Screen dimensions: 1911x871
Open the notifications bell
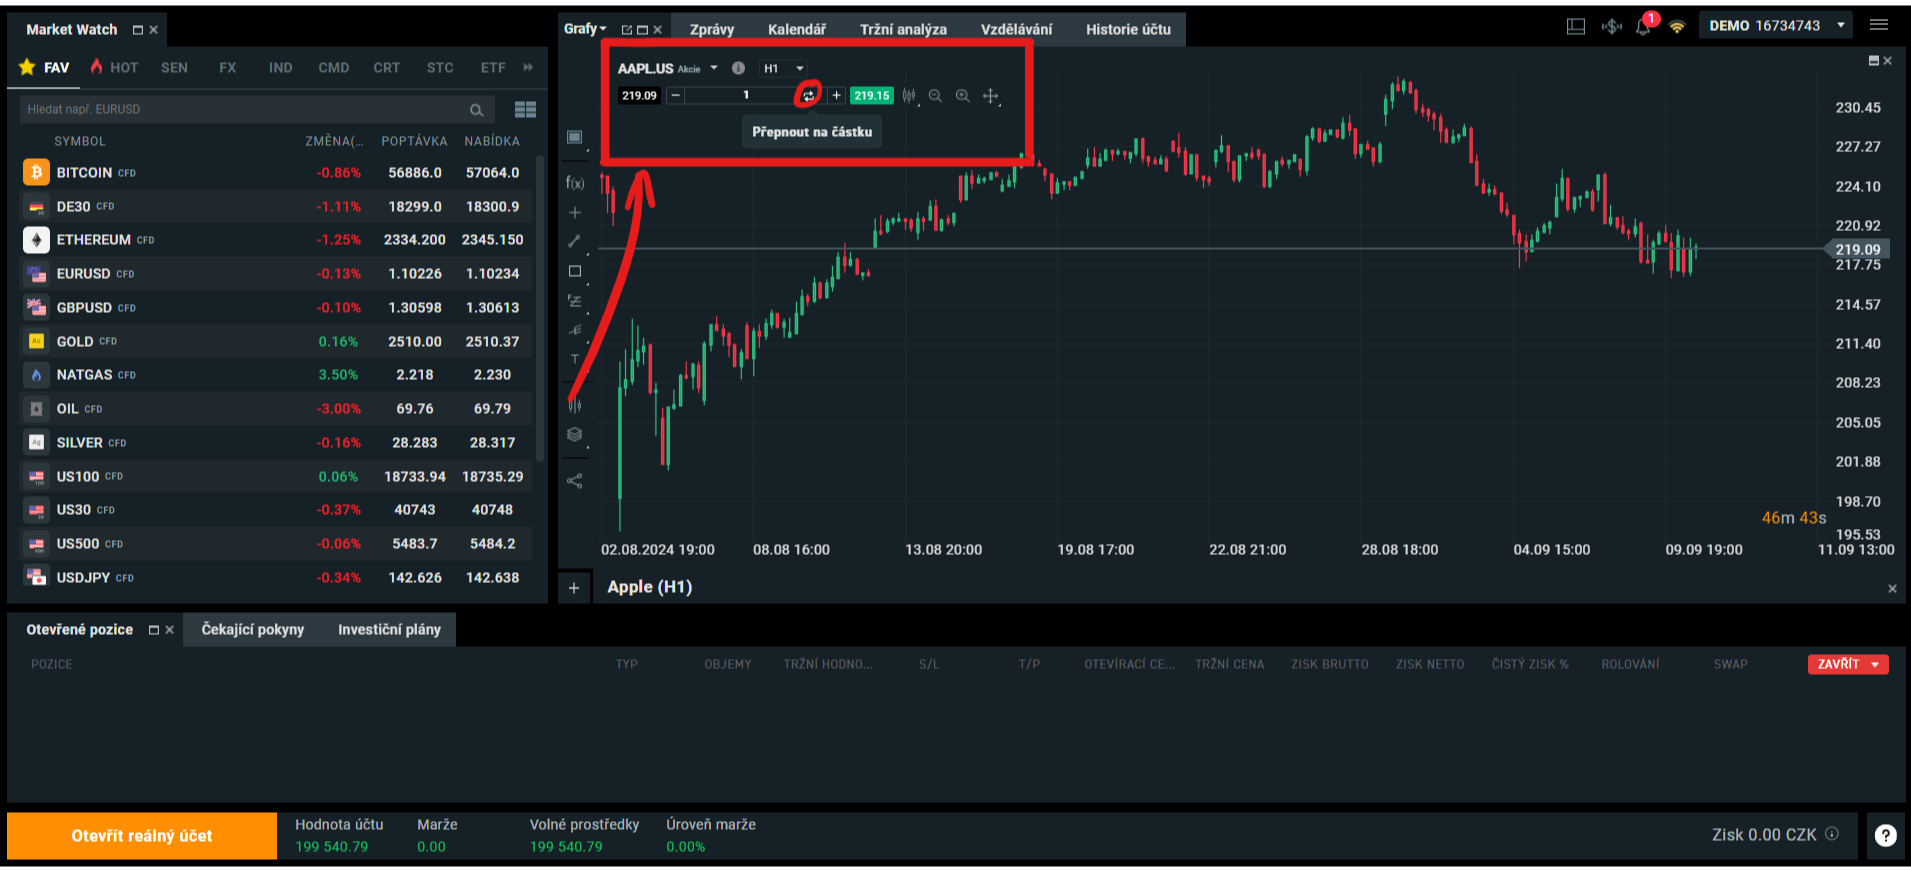[1643, 27]
